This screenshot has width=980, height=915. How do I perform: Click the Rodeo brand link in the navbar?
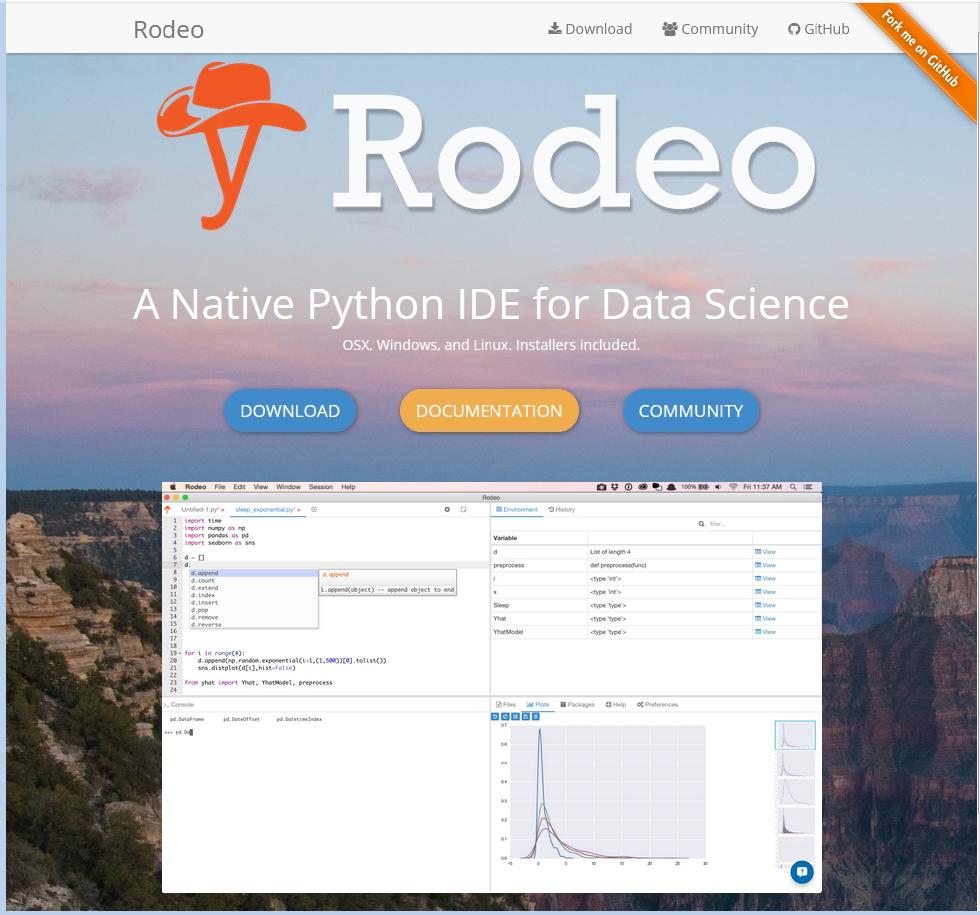coord(169,29)
